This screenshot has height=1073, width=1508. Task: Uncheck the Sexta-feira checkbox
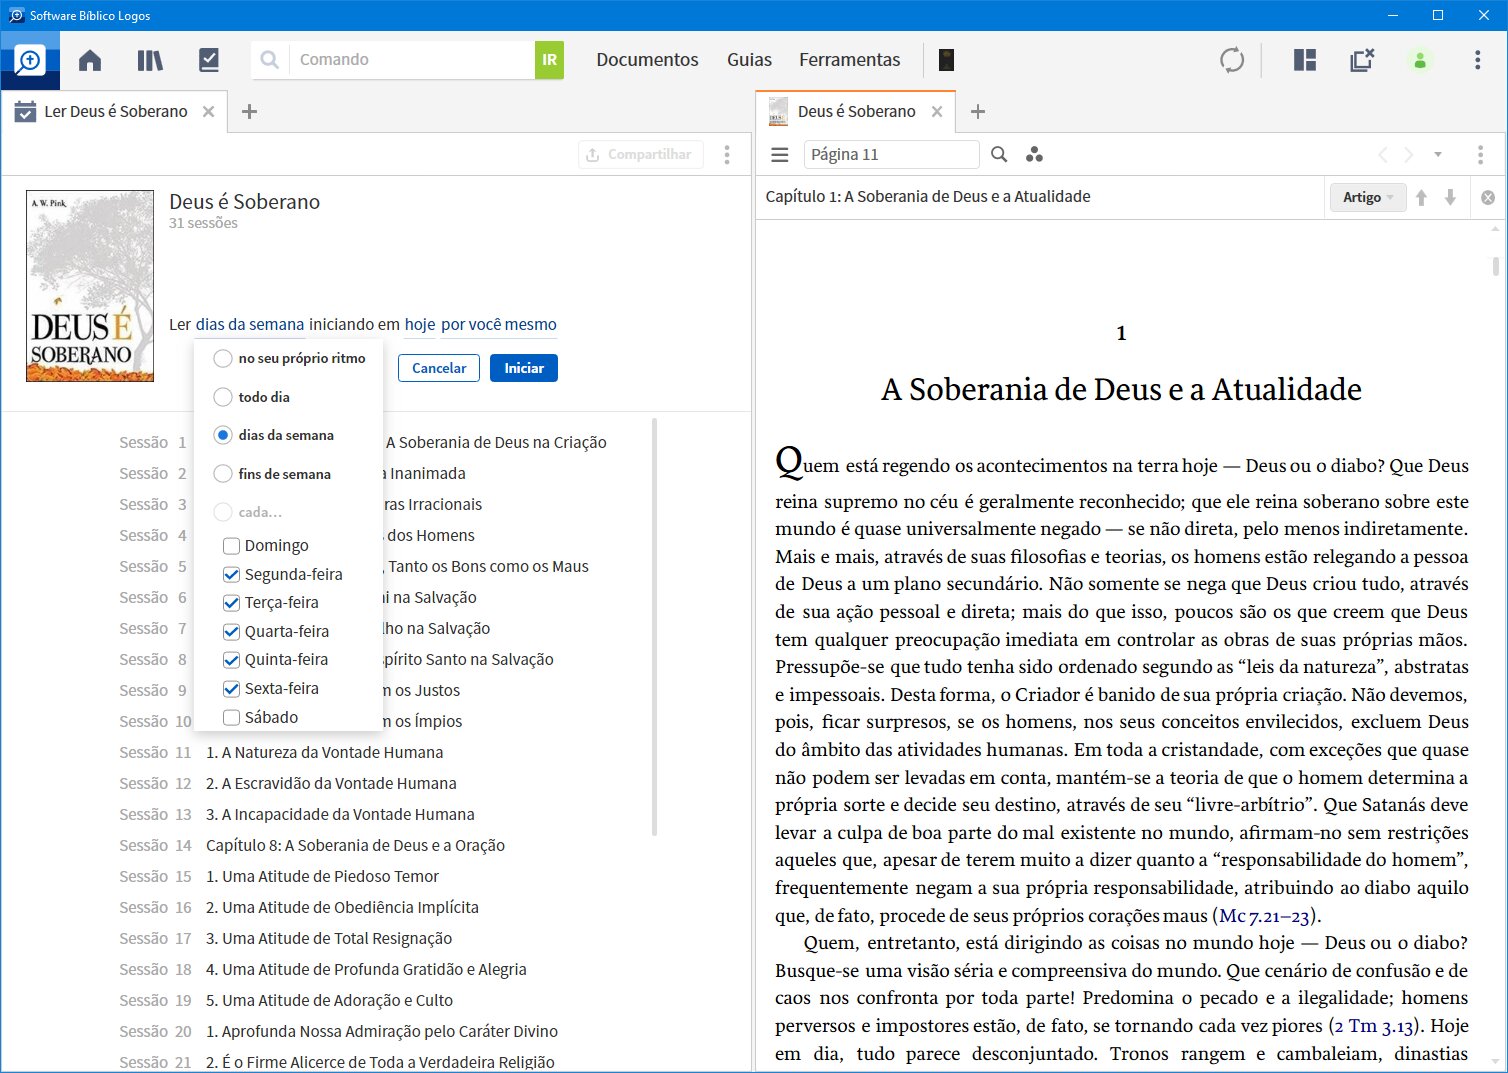click(x=231, y=689)
